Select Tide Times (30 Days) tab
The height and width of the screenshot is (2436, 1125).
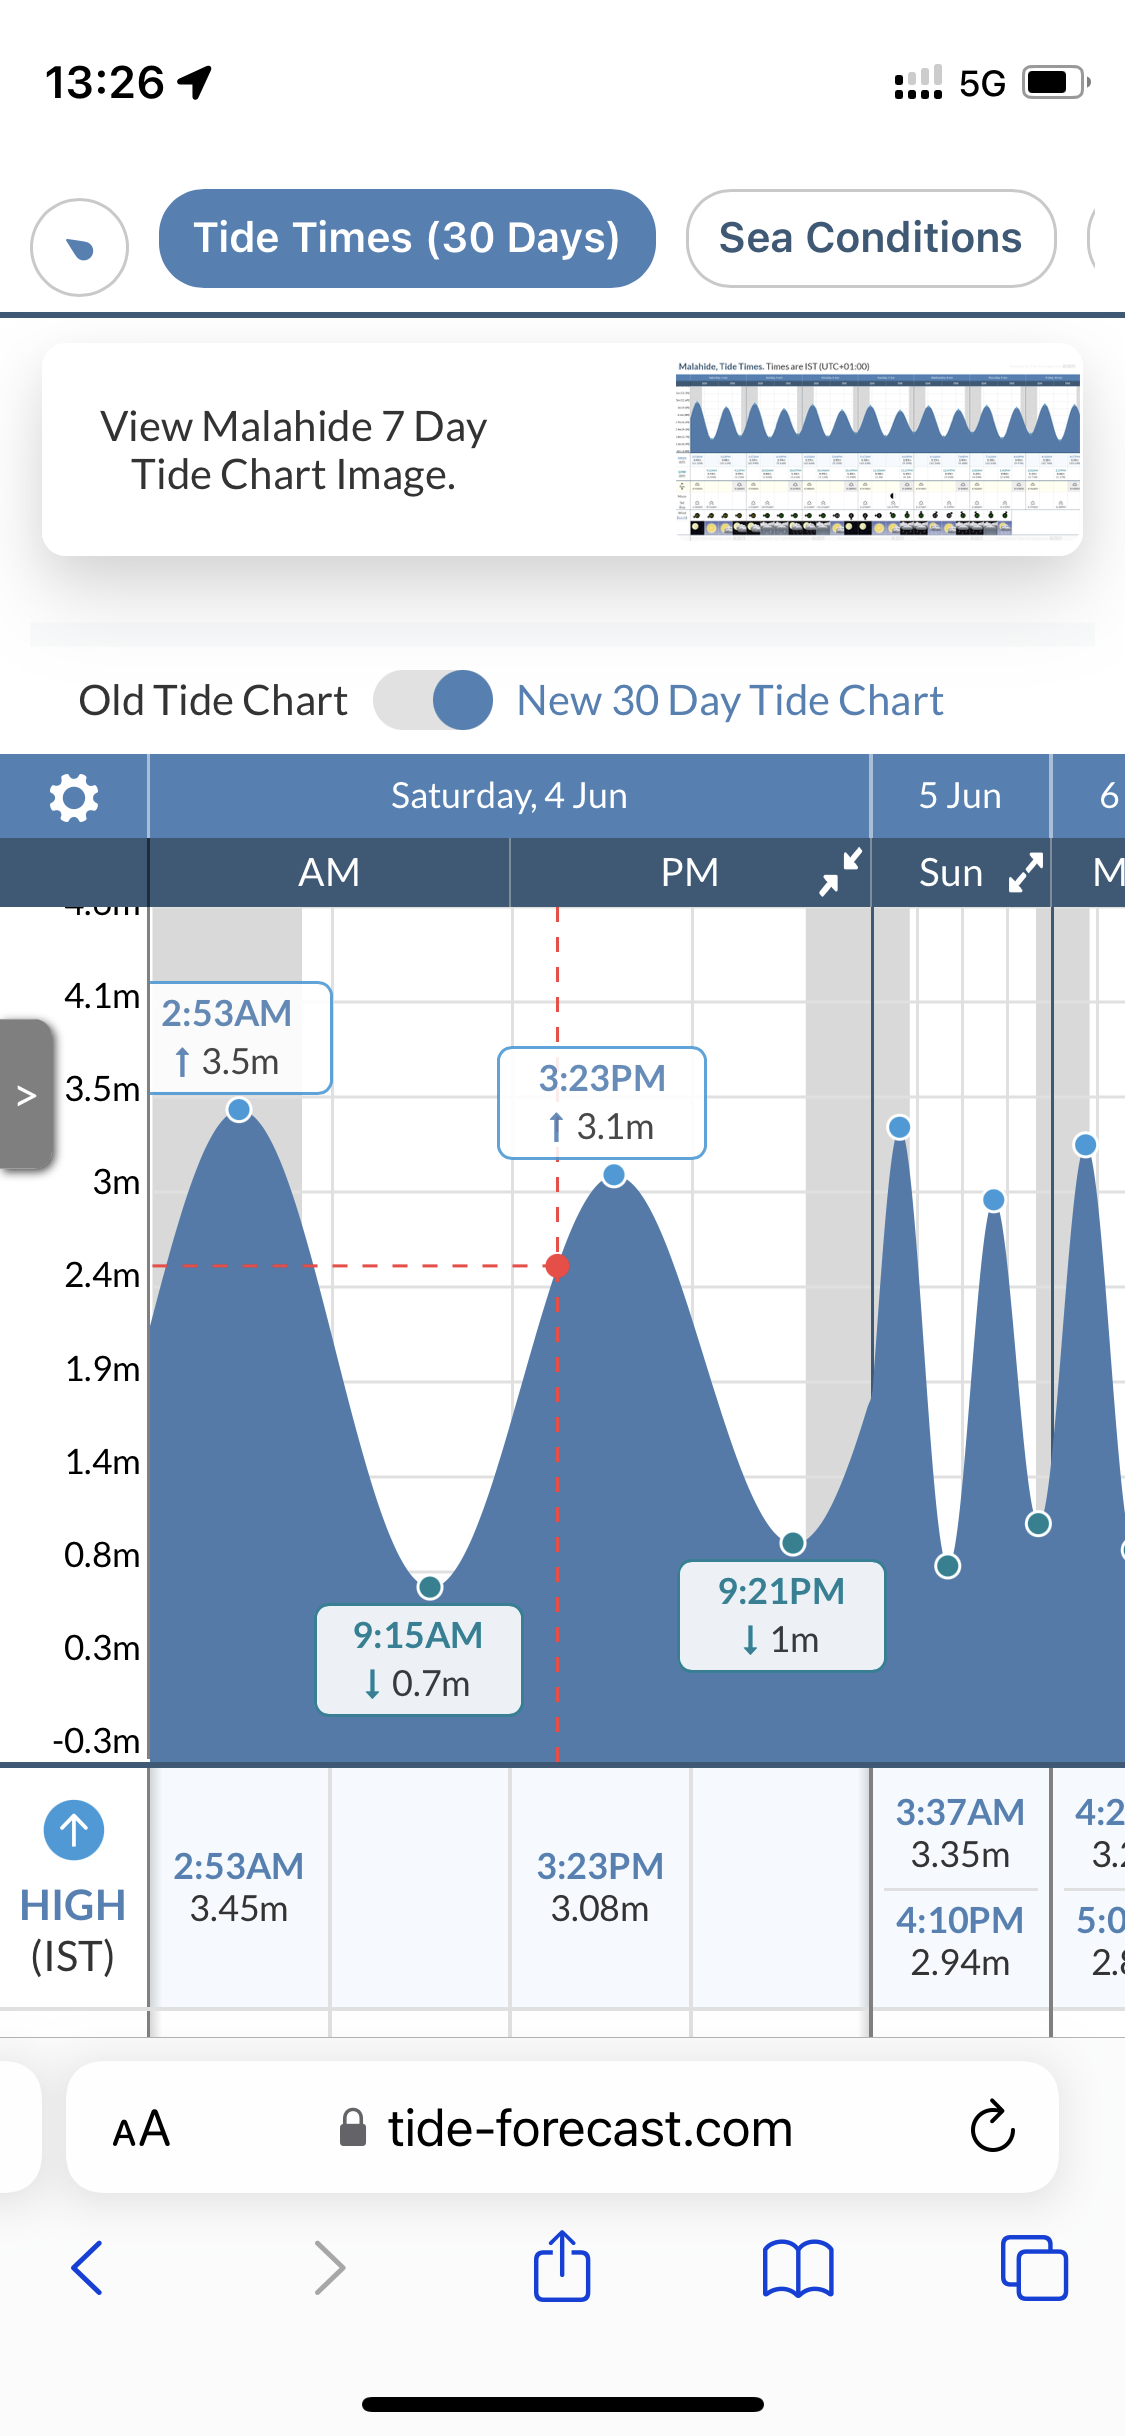coord(407,238)
